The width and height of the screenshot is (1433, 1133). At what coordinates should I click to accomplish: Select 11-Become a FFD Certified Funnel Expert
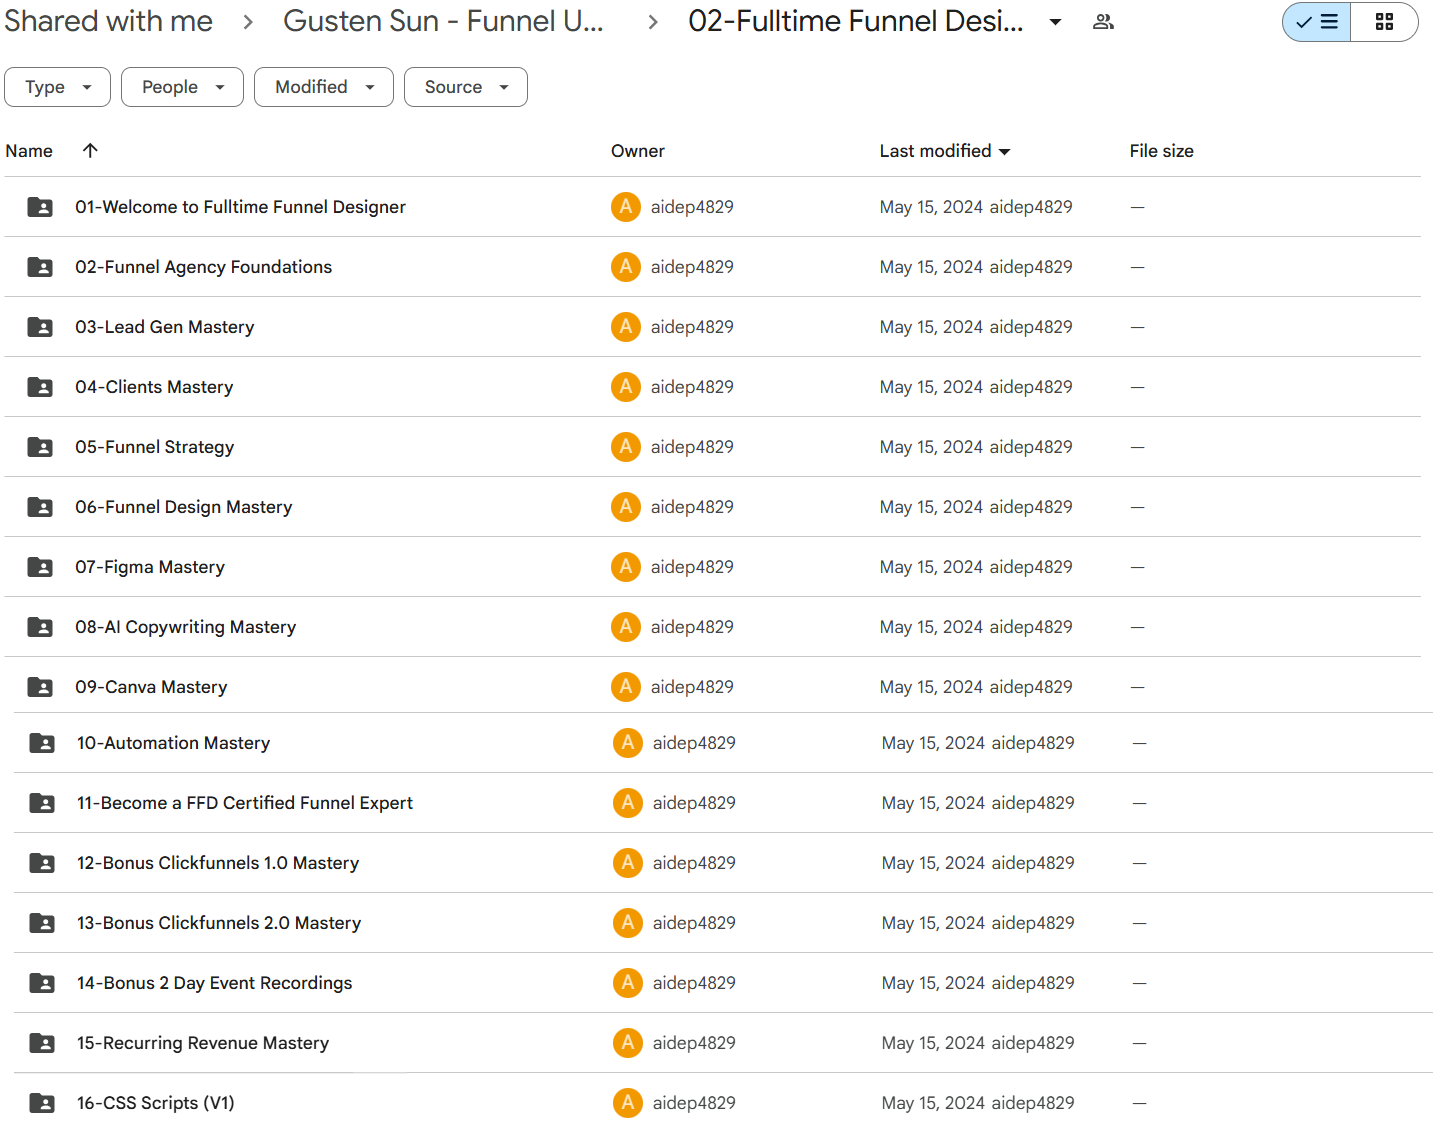coord(244,803)
